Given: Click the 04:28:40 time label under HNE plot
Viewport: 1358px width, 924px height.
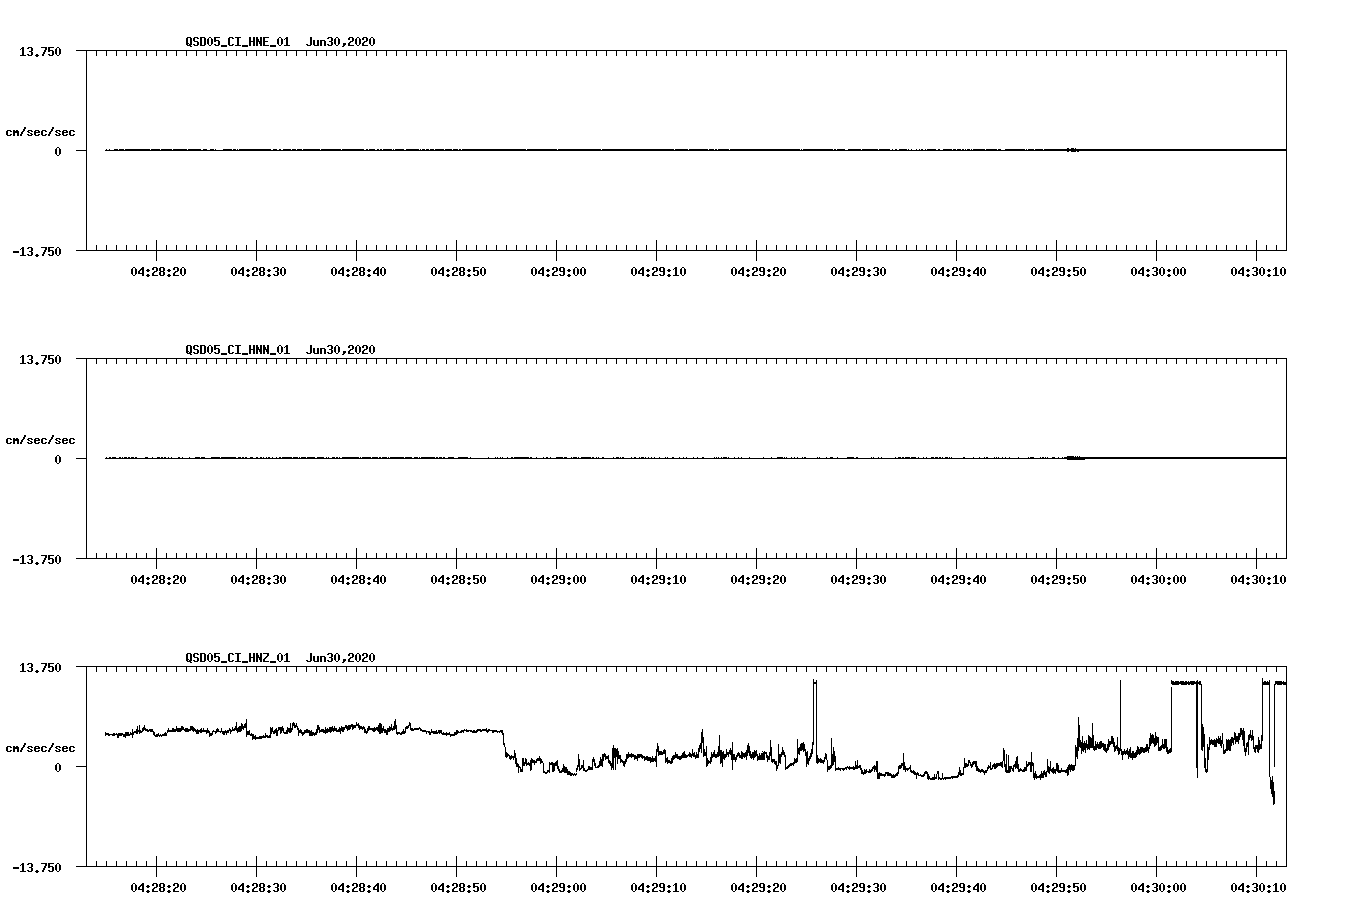Looking at the screenshot, I should [358, 272].
